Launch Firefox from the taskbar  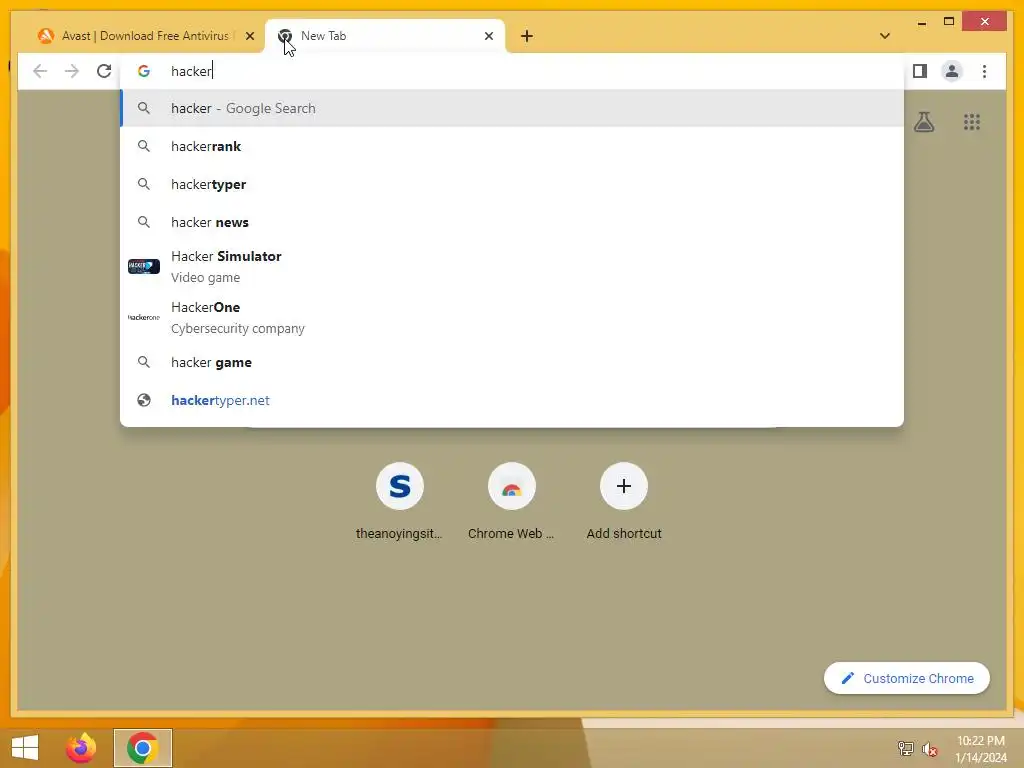click(81, 748)
